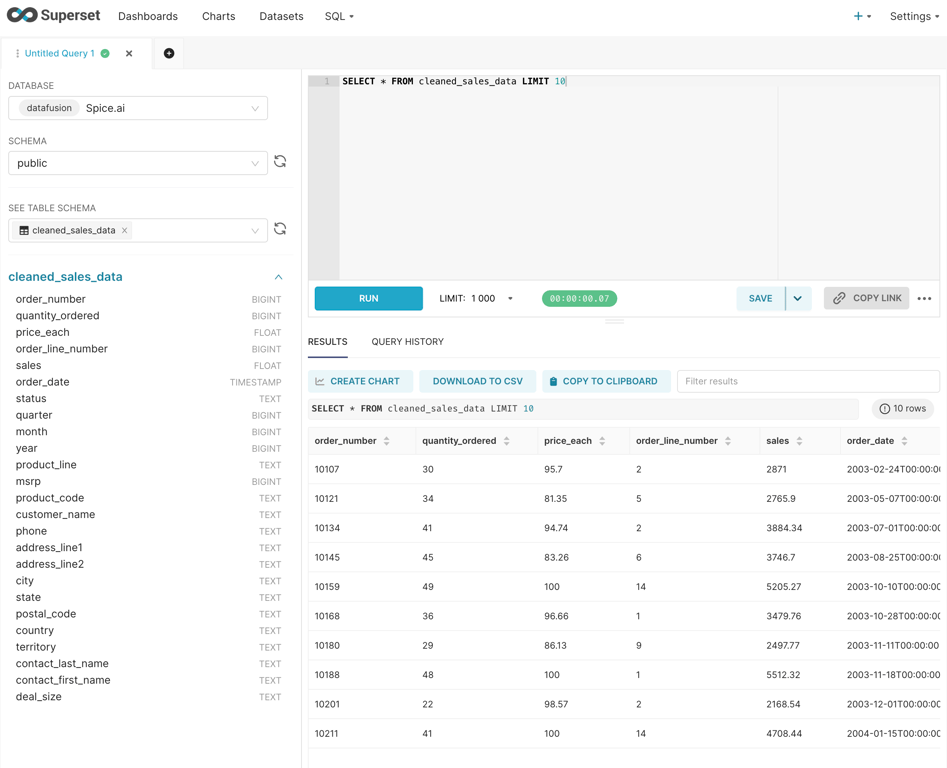The height and width of the screenshot is (768, 947).
Task: Open the Database dropdown showing Spice.ai
Action: 138,108
